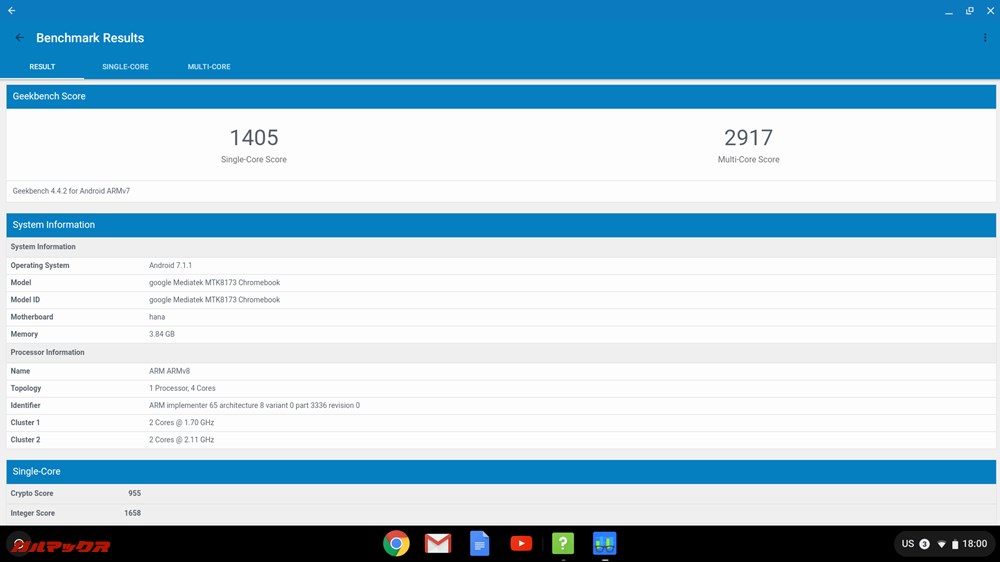Open the three-dot overflow menu
The image size is (1000, 562).
pyautogui.click(x=985, y=38)
